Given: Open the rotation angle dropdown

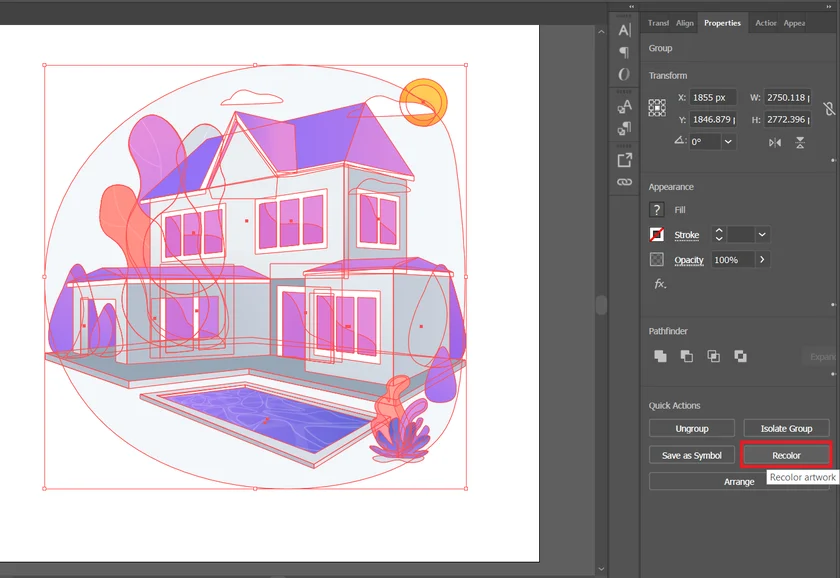Looking at the screenshot, I should click(727, 142).
